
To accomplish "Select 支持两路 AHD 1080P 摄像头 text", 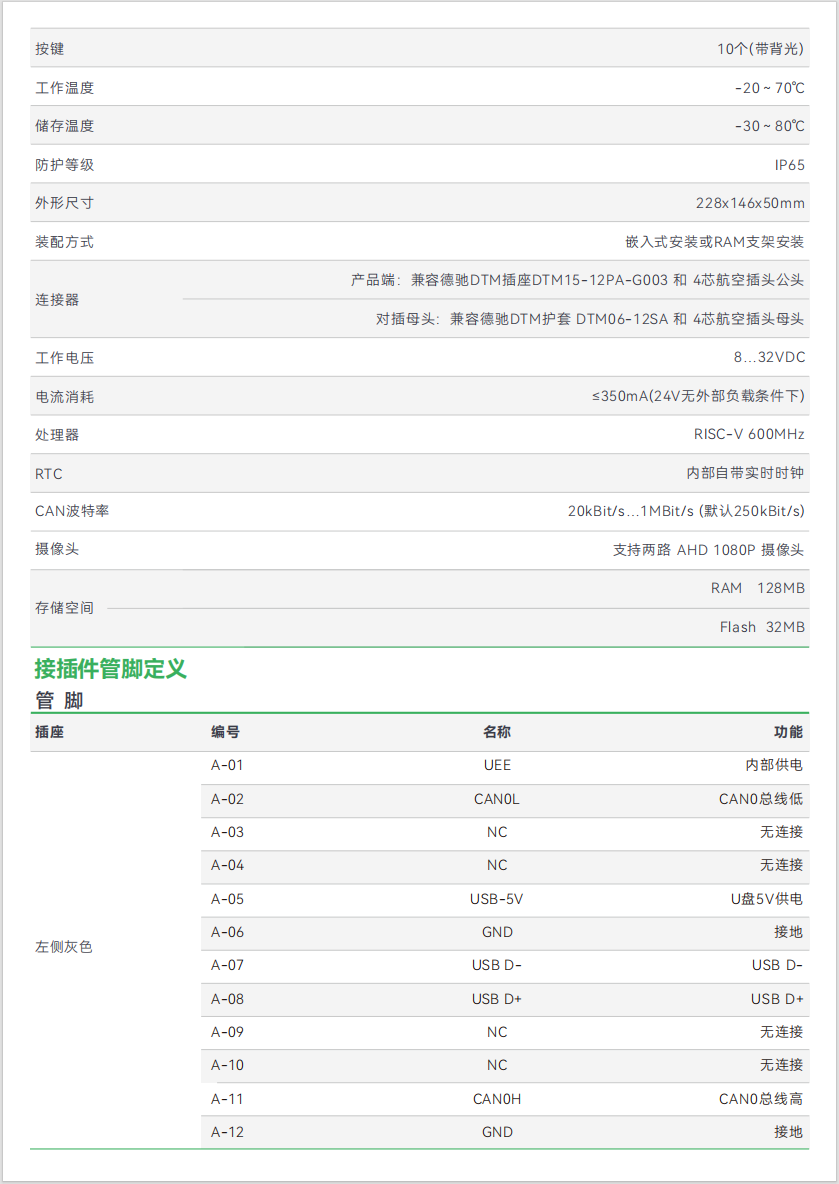I will (708, 550).
